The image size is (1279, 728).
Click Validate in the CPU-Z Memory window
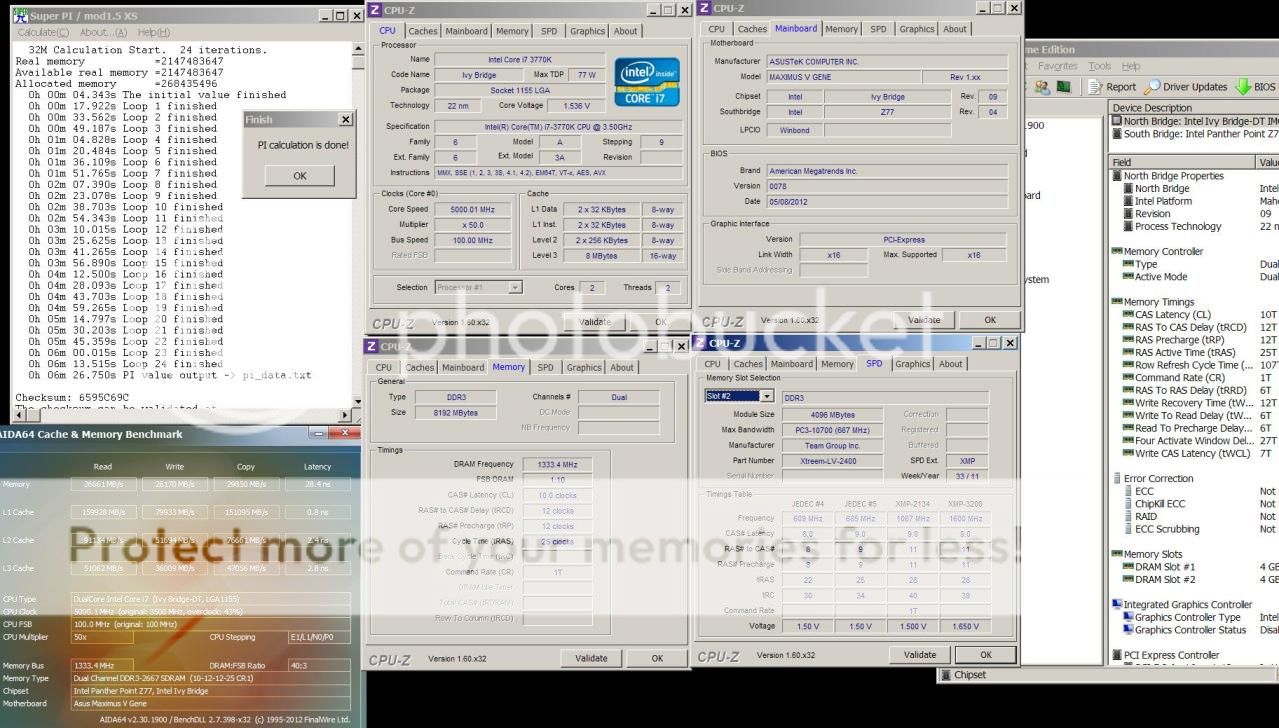[x=591, y=658]
